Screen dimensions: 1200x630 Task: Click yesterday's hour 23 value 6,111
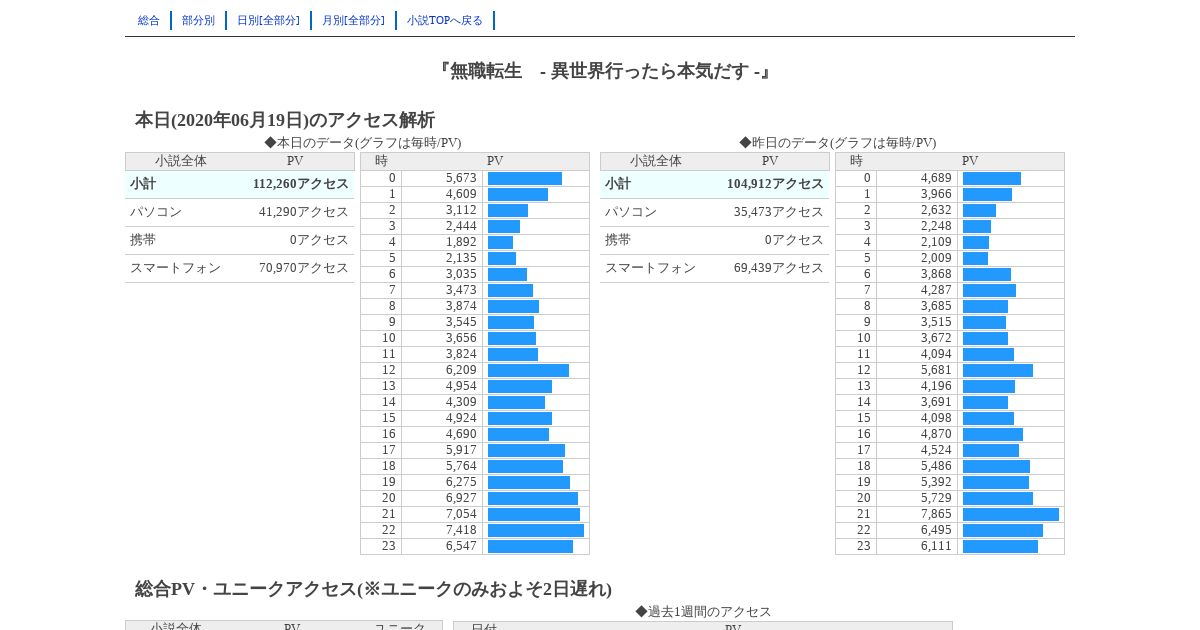click(936, 546)
